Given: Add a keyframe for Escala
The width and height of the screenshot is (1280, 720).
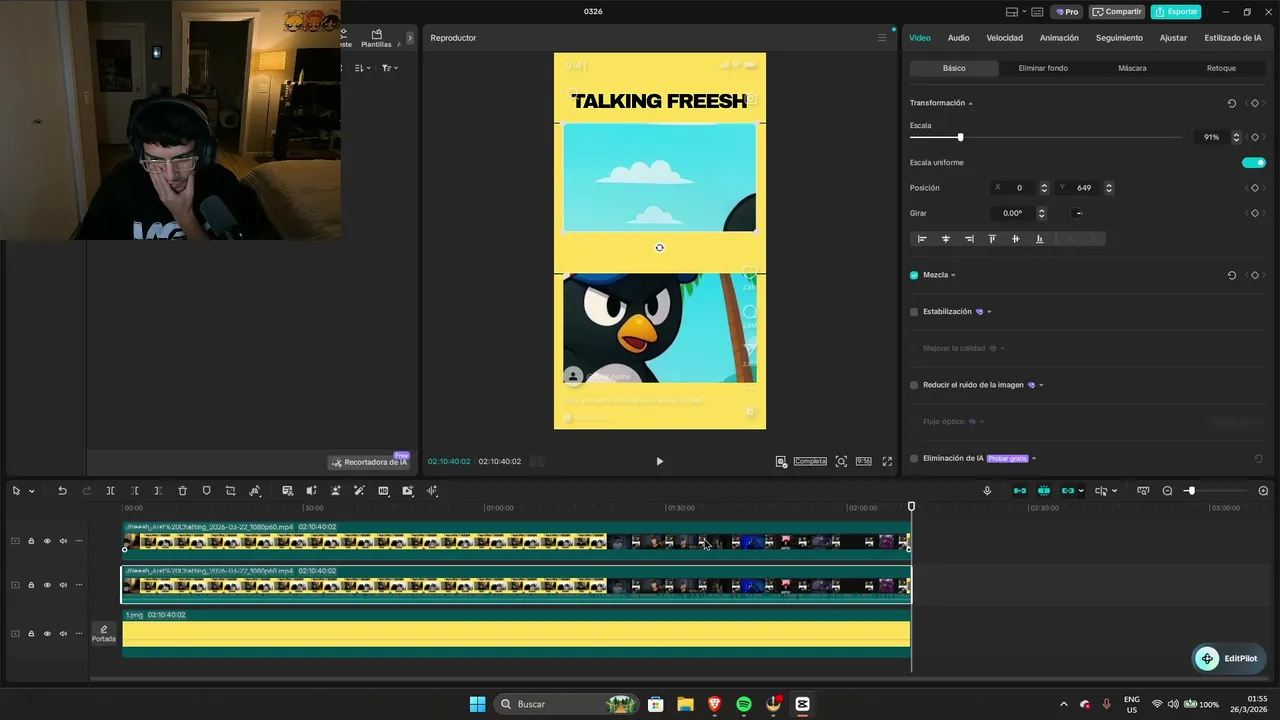Looking at the screenshot, I should [1255, 137].
